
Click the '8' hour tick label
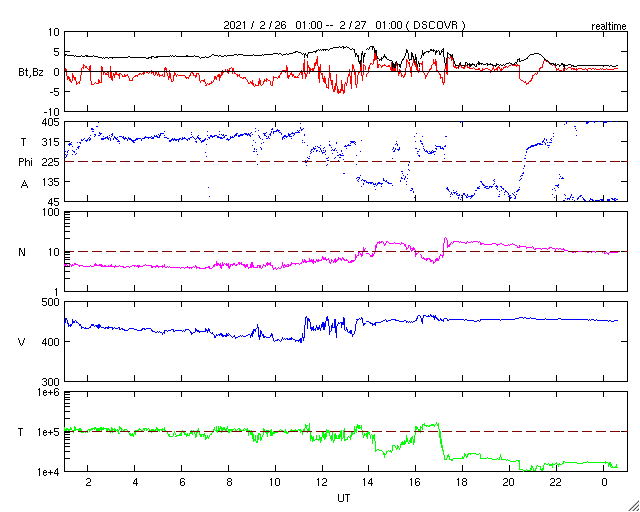[229, 481]
